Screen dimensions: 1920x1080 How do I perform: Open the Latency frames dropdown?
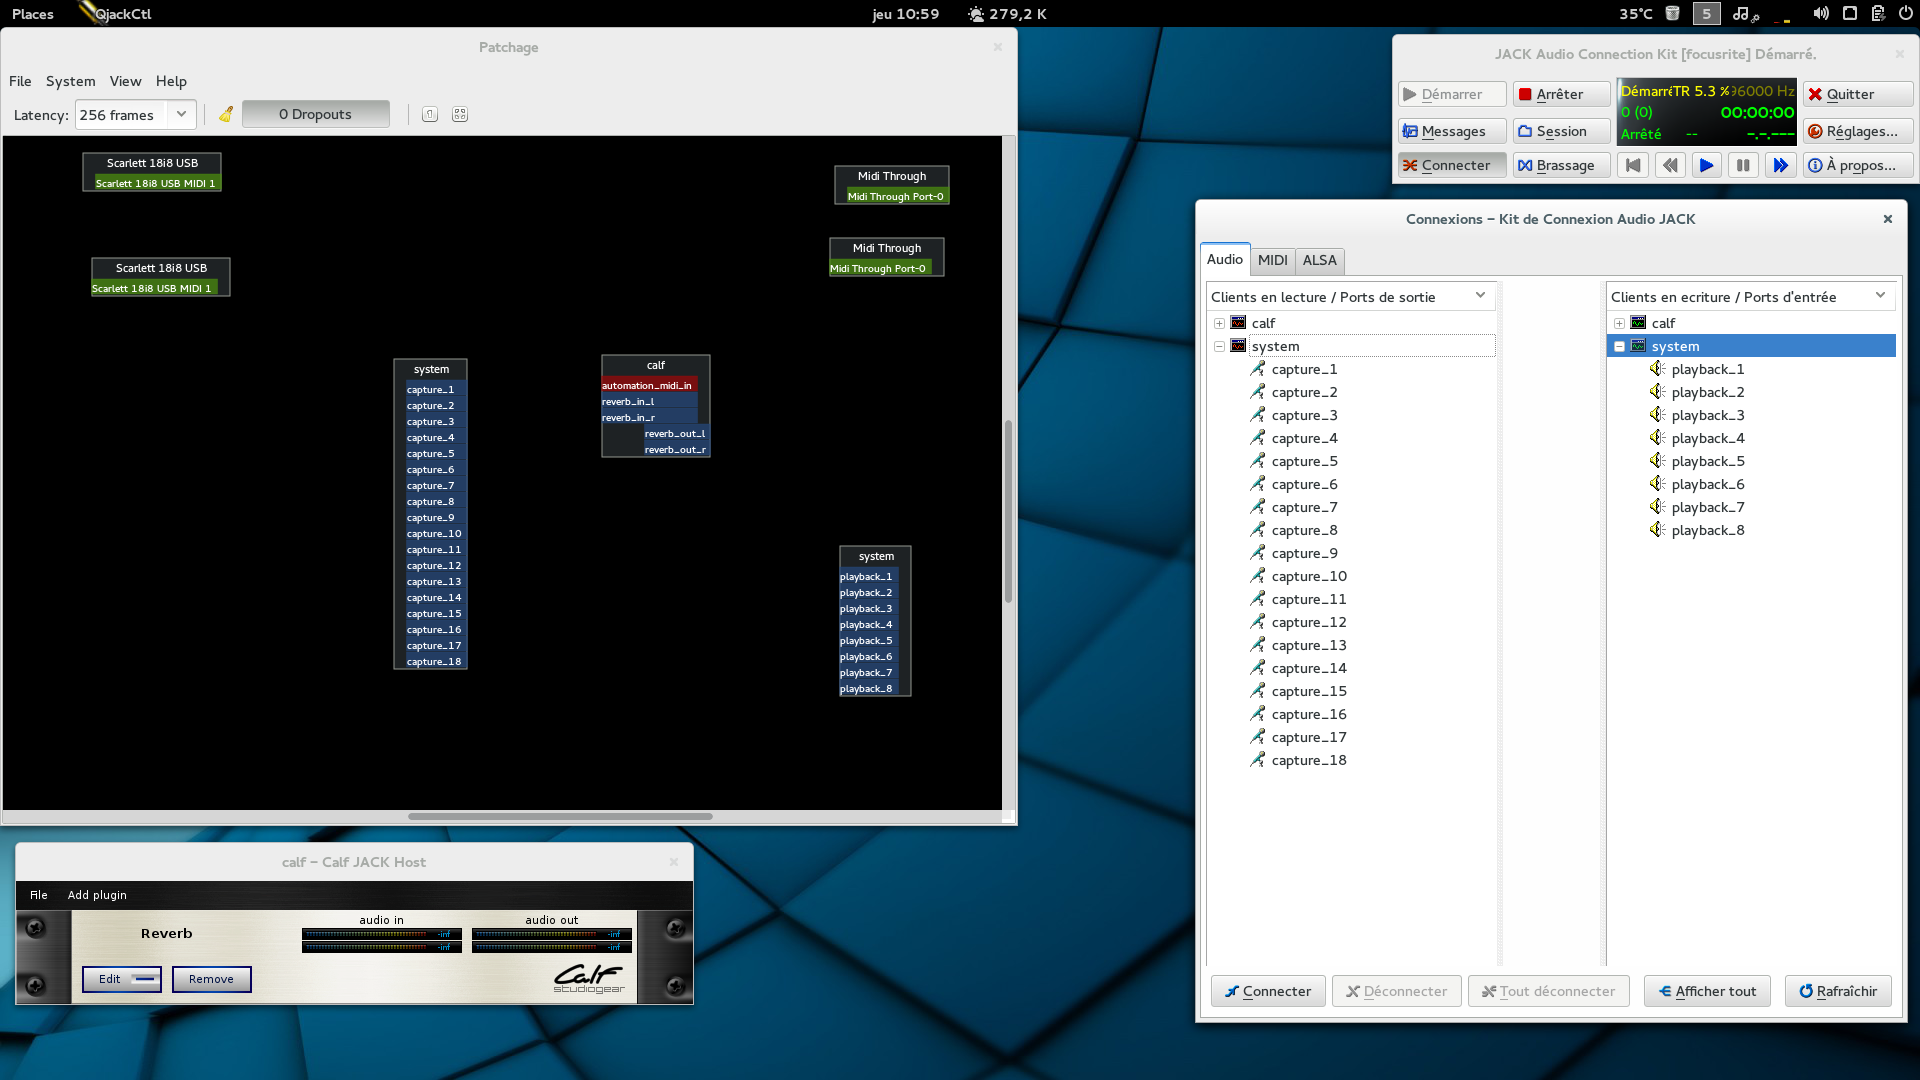tap(181, 114)
